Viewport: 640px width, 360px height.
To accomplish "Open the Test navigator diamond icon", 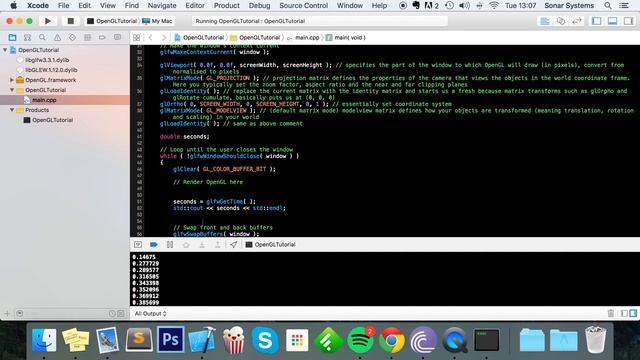I will (x=72, y=38).
